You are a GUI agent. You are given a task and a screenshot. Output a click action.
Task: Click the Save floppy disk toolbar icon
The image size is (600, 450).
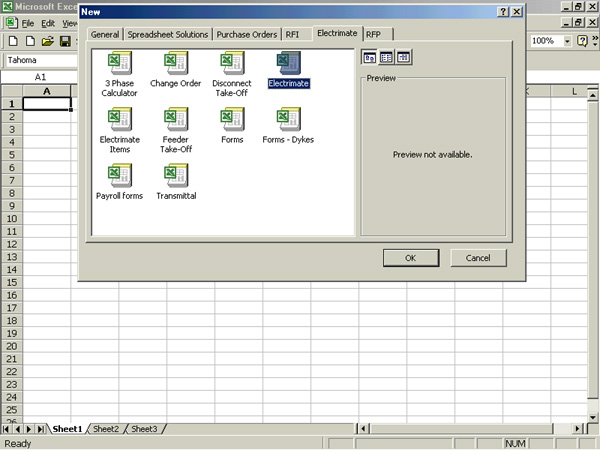pos(65,41)
